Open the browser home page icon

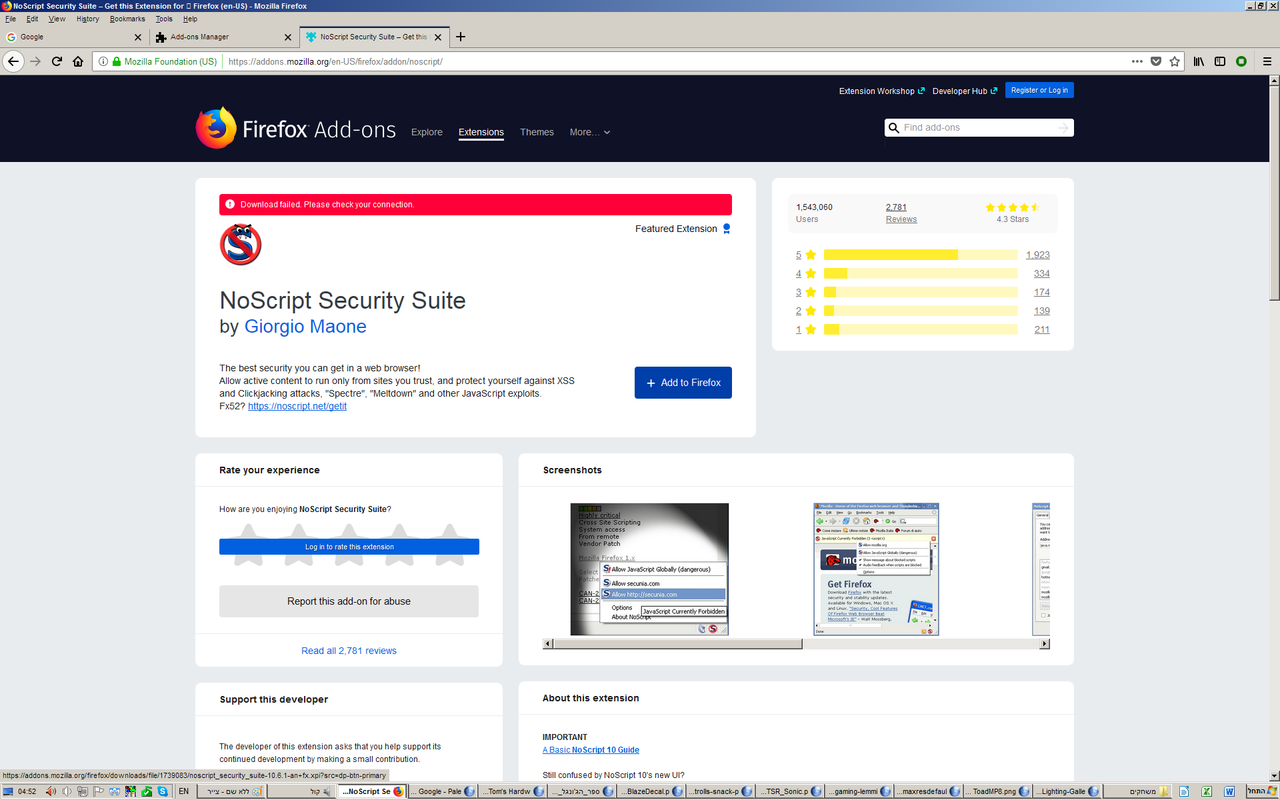78,61
